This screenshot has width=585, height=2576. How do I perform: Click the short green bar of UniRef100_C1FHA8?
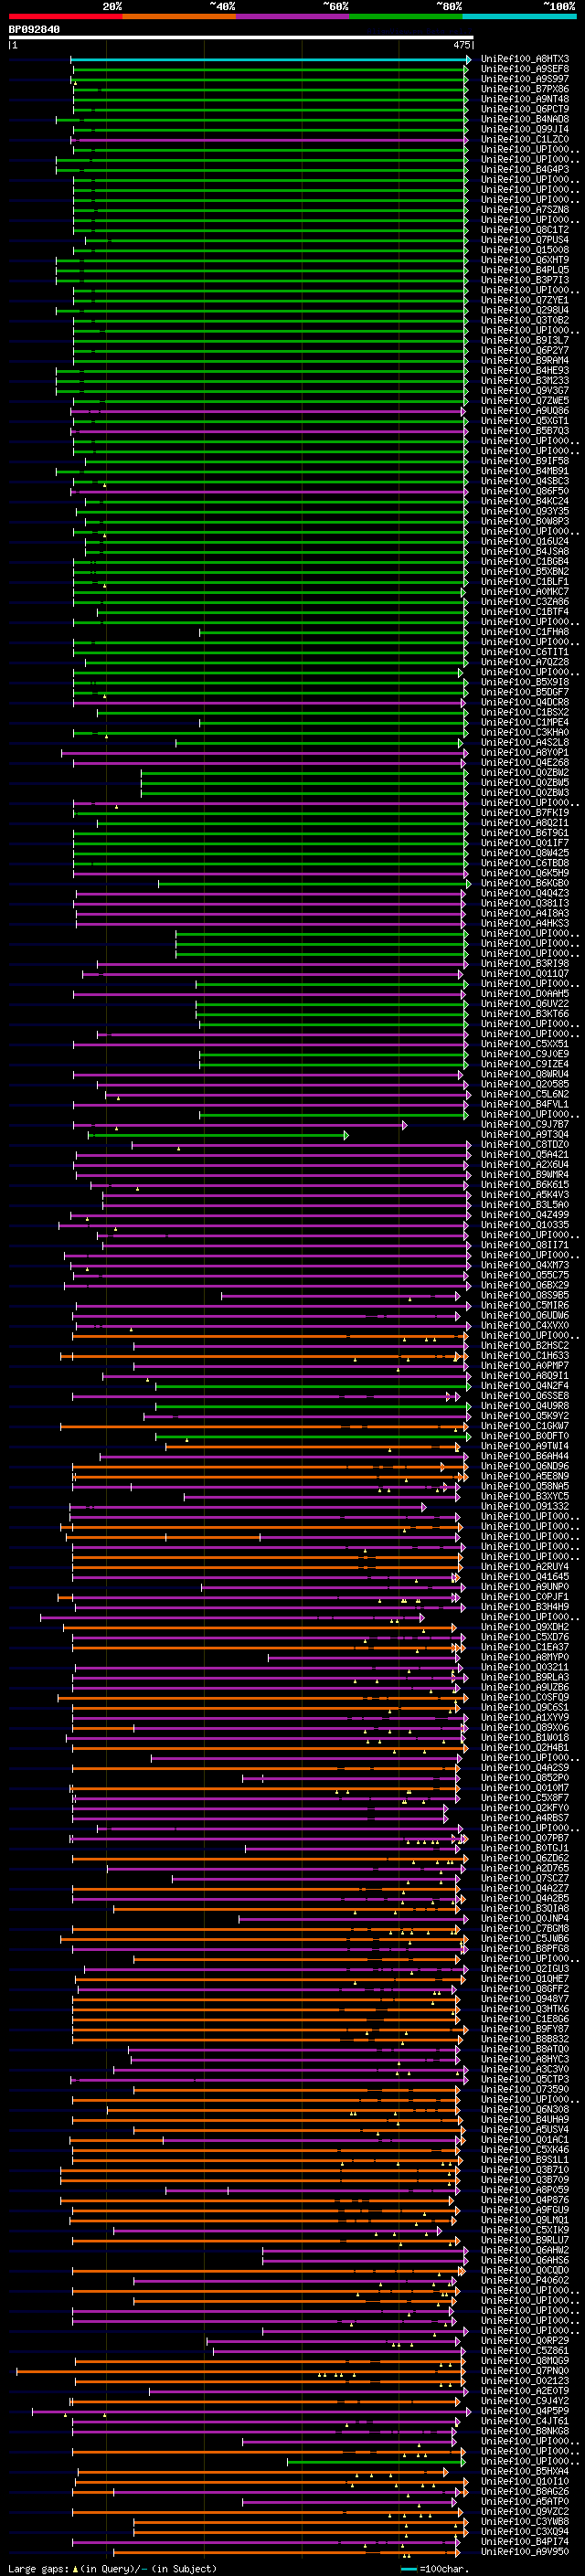tap(334, 633)
